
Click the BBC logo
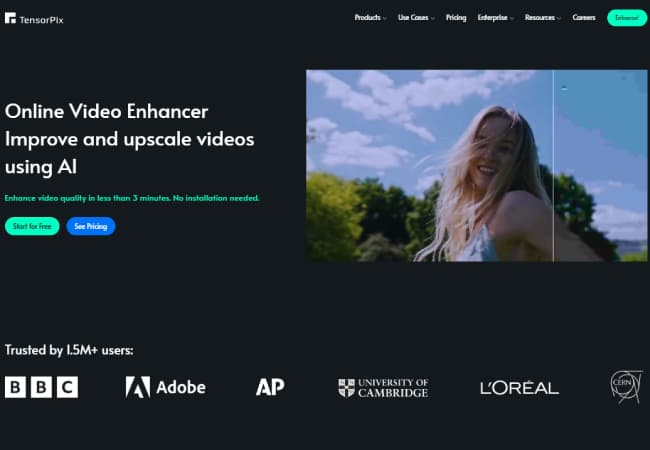41,387
